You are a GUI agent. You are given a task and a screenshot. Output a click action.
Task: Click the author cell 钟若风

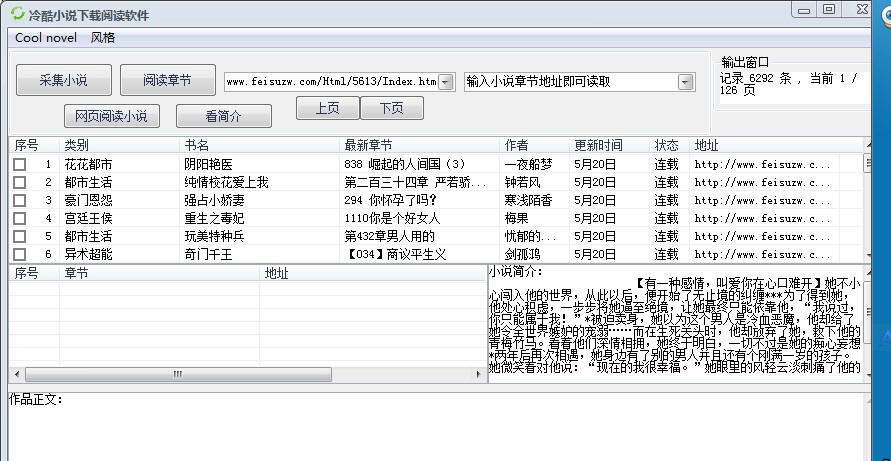(x=522, y=183)
